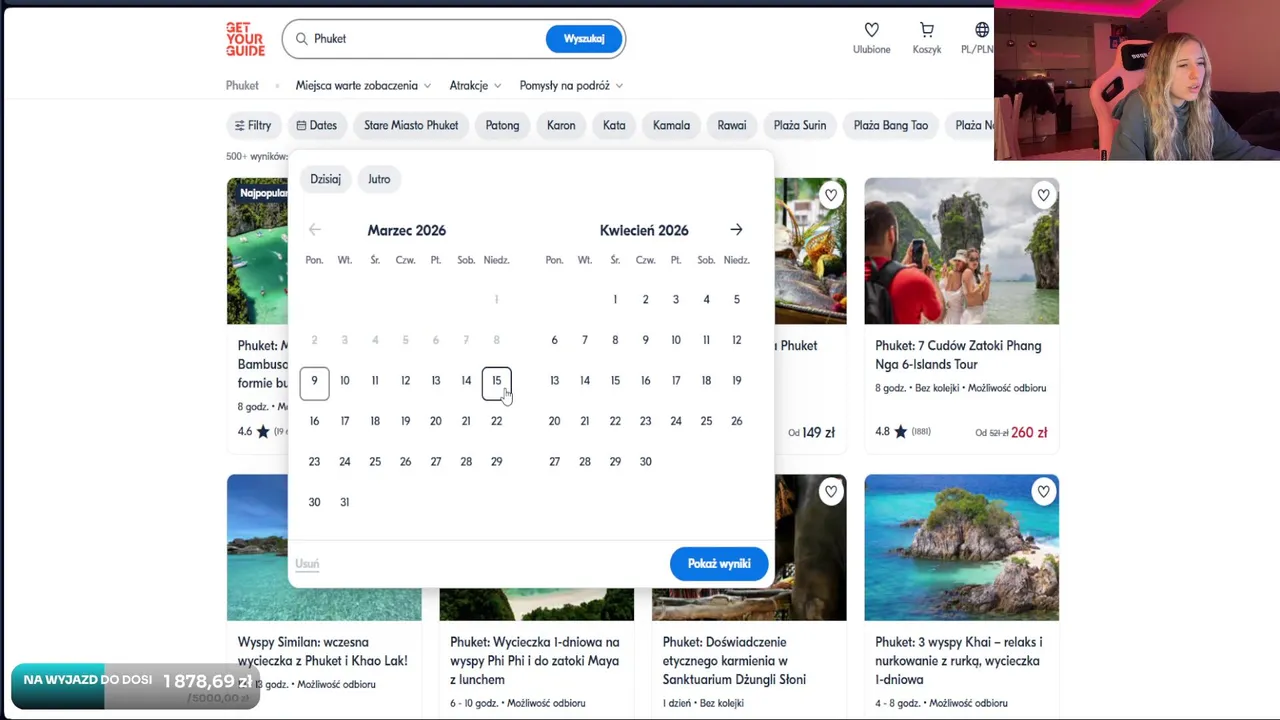Open 'Wyspy Similan: wczesna wycieczka' title
This screenshot has height=720, width=1280.
pyautogui.click(x=322, y=651)
